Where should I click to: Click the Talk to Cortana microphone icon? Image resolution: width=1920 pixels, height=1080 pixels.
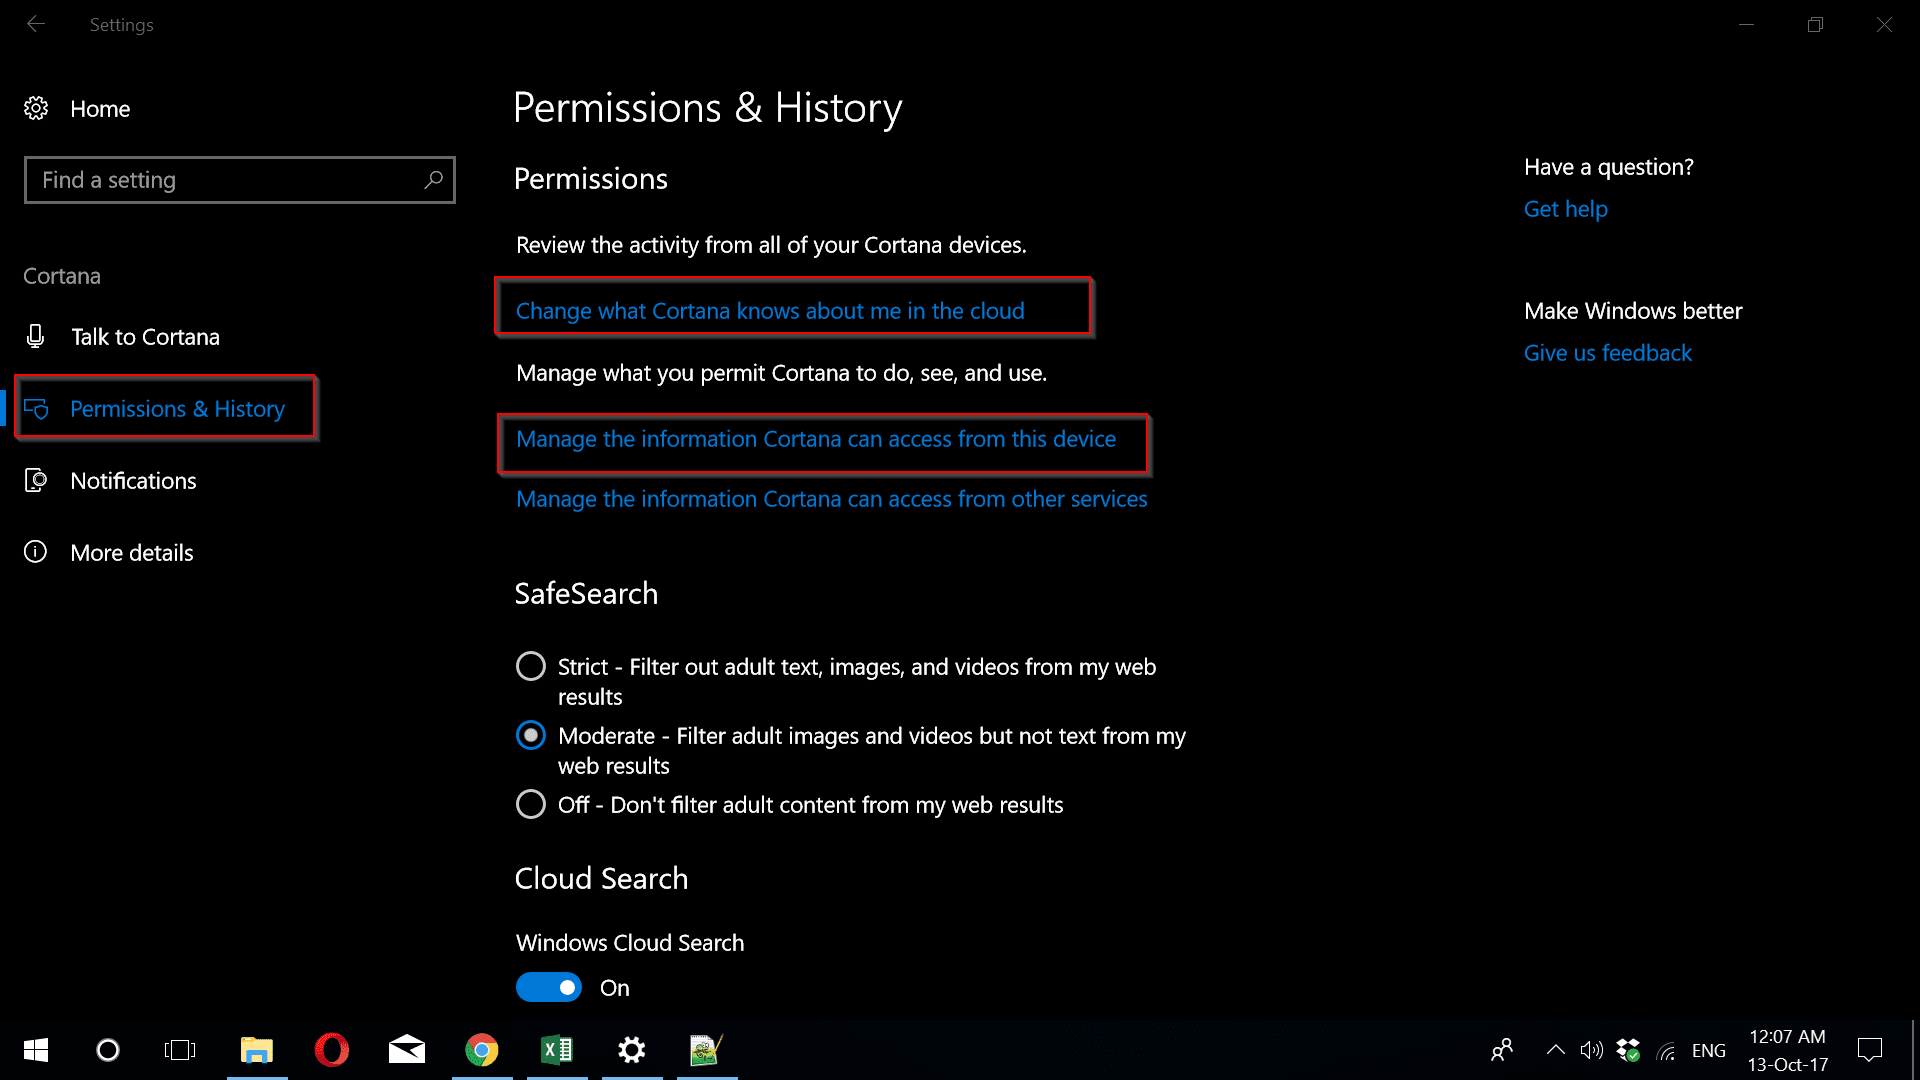tap(36, 336)
